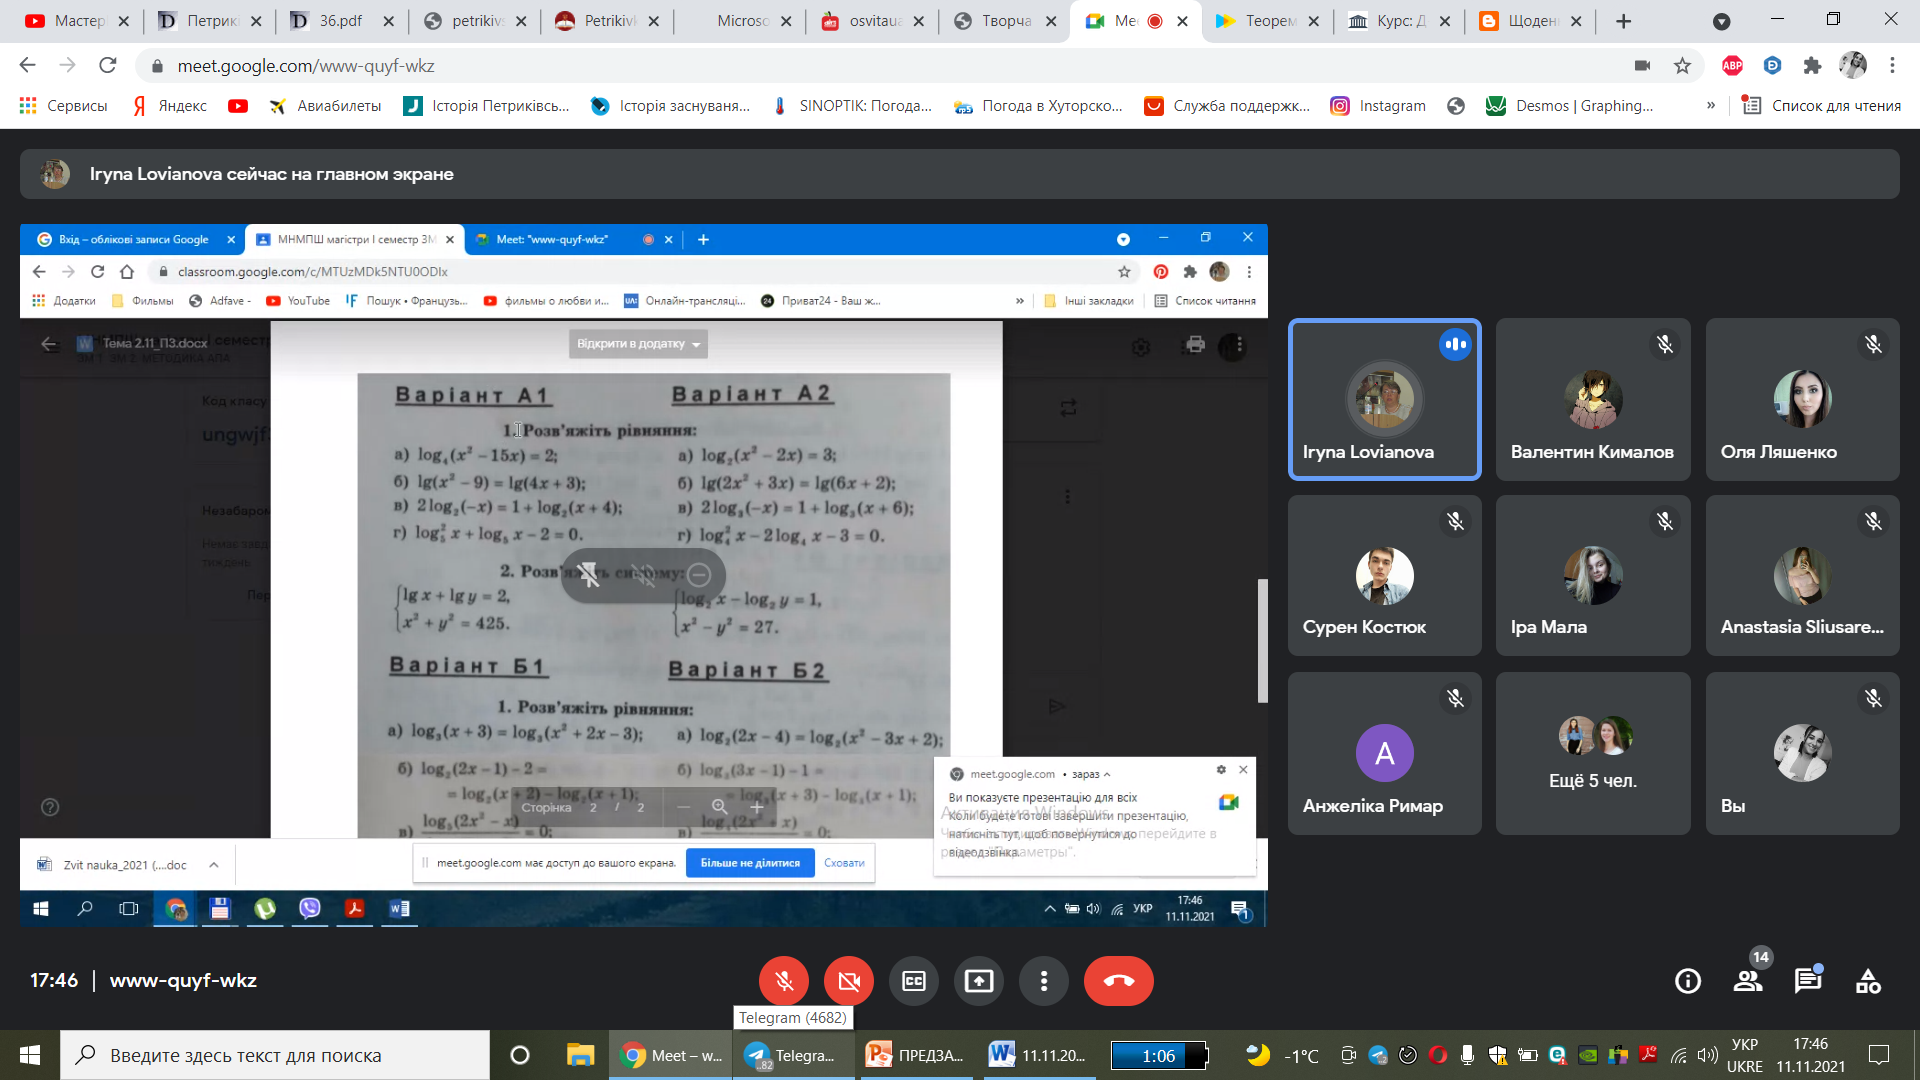Click the recording 1:06 timer taskbar item
This screenshot has width=1920, height=1080.
1160,1055
